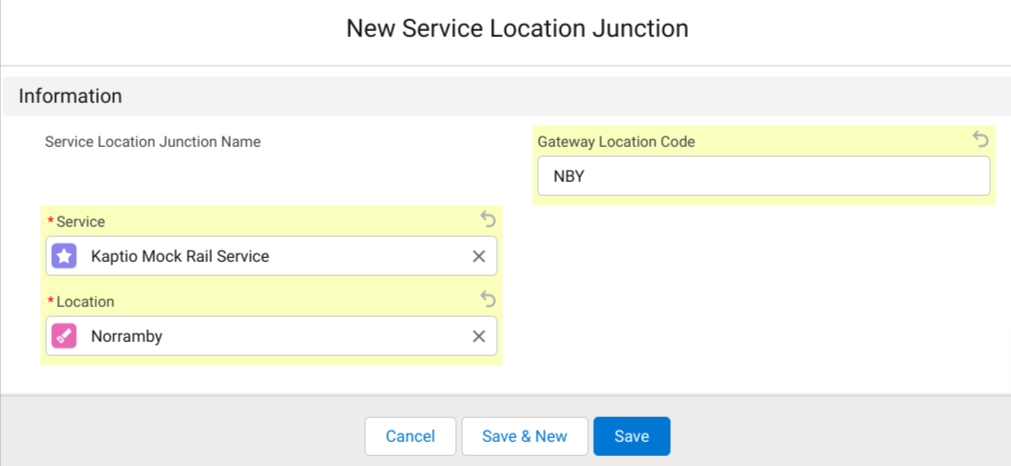Viewport: 1011px width, 466px height.
Task: Click the Service Location Junction Name label
Action: [x=153, y=142]
